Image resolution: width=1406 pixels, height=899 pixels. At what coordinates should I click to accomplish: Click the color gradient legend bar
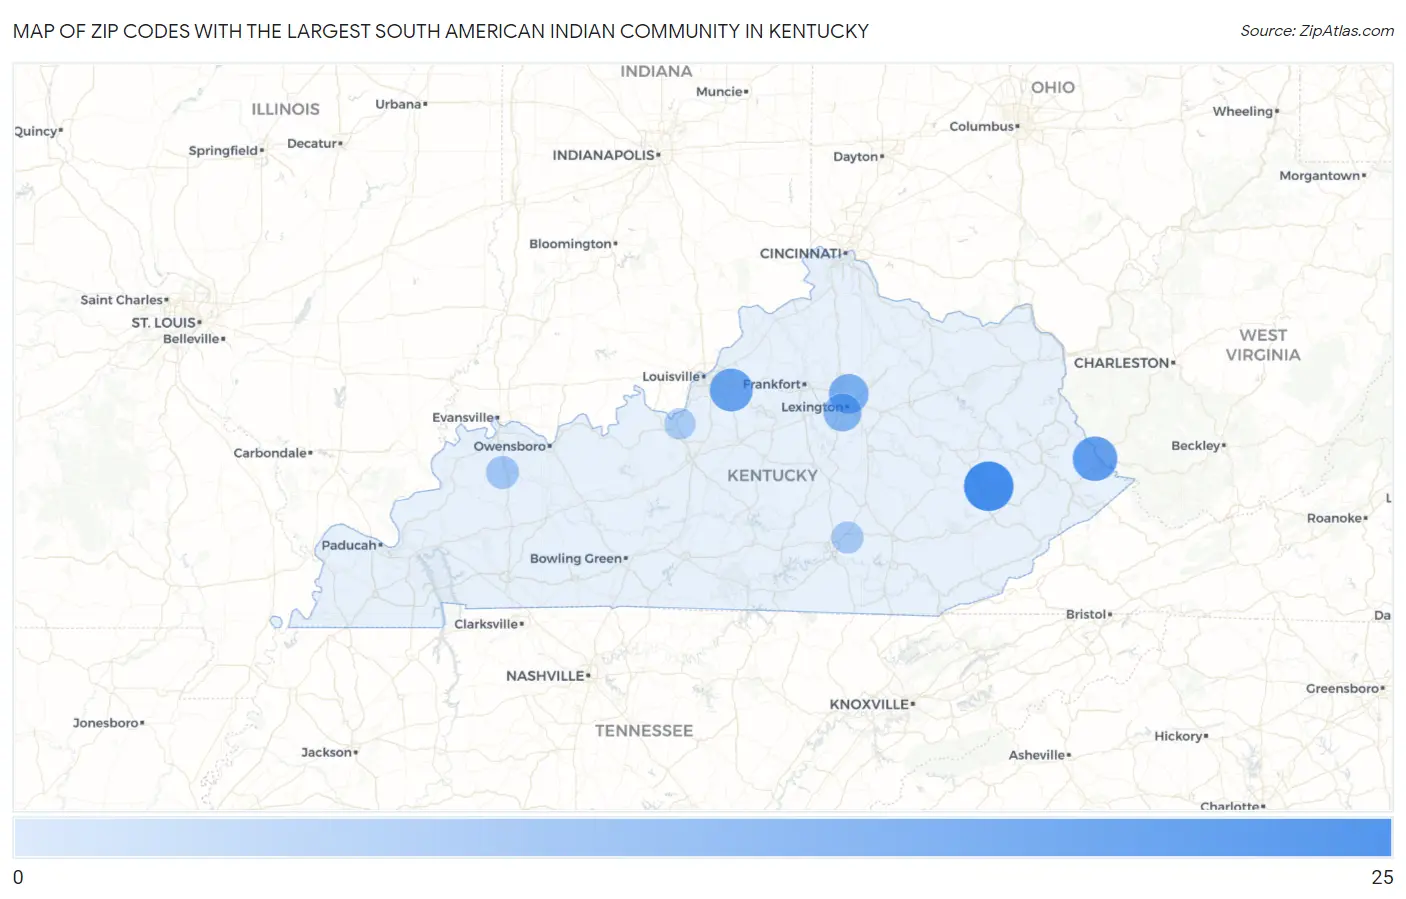703,837
